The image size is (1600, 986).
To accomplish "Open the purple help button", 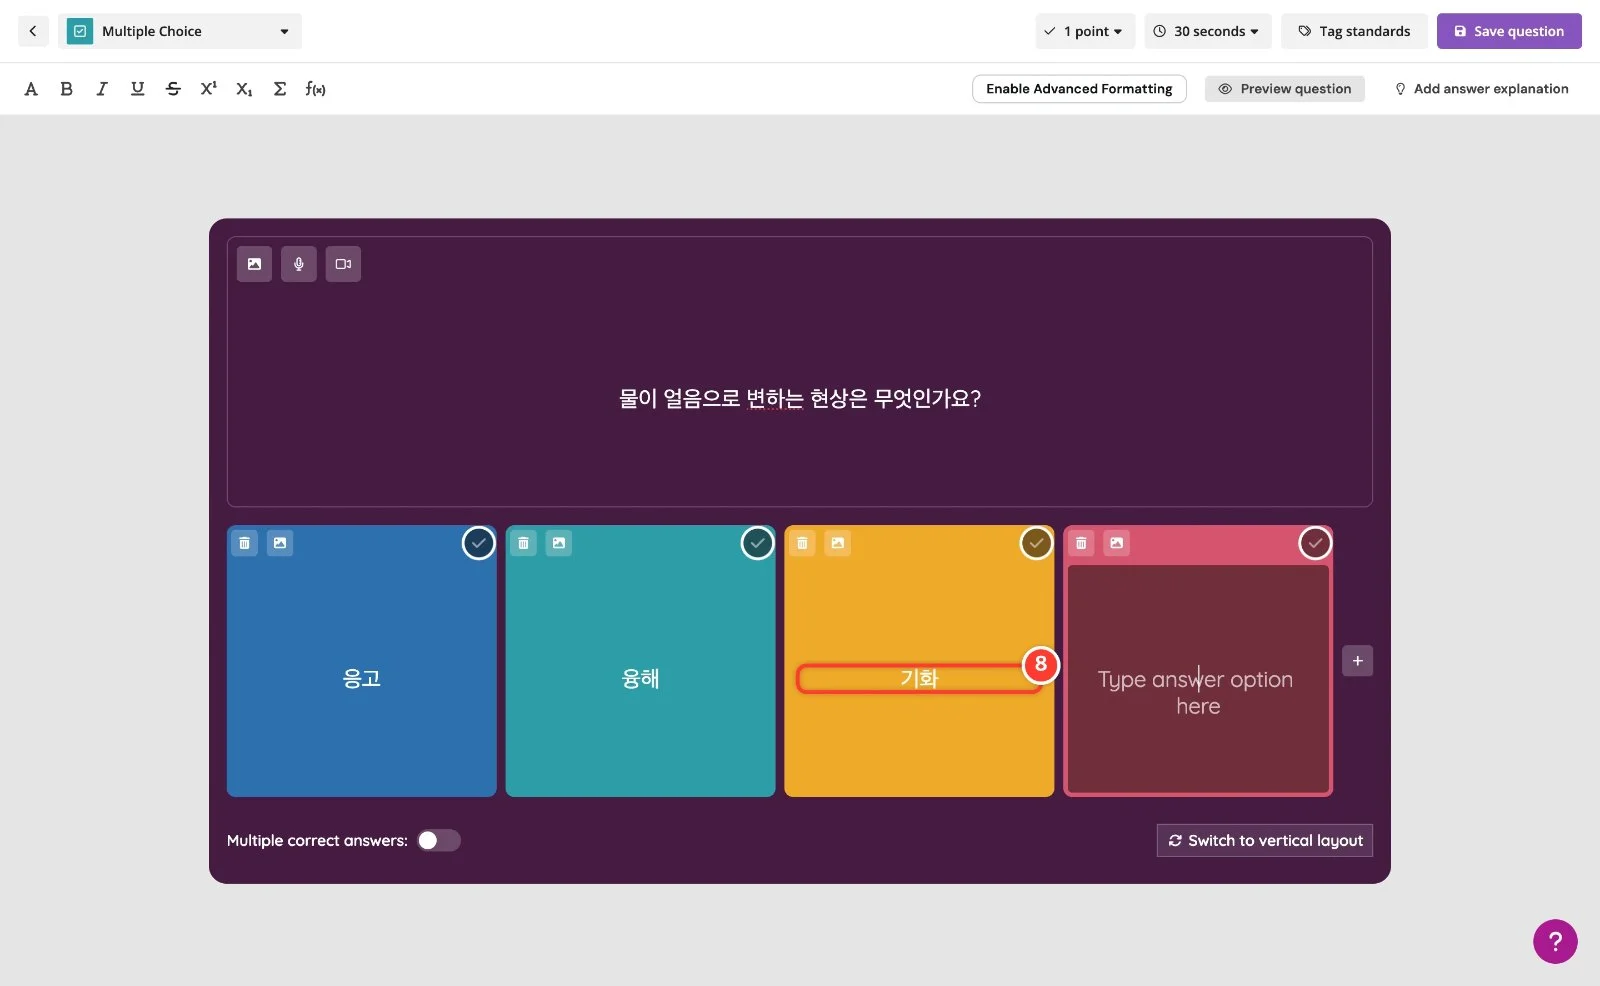I will (1555, 941).
